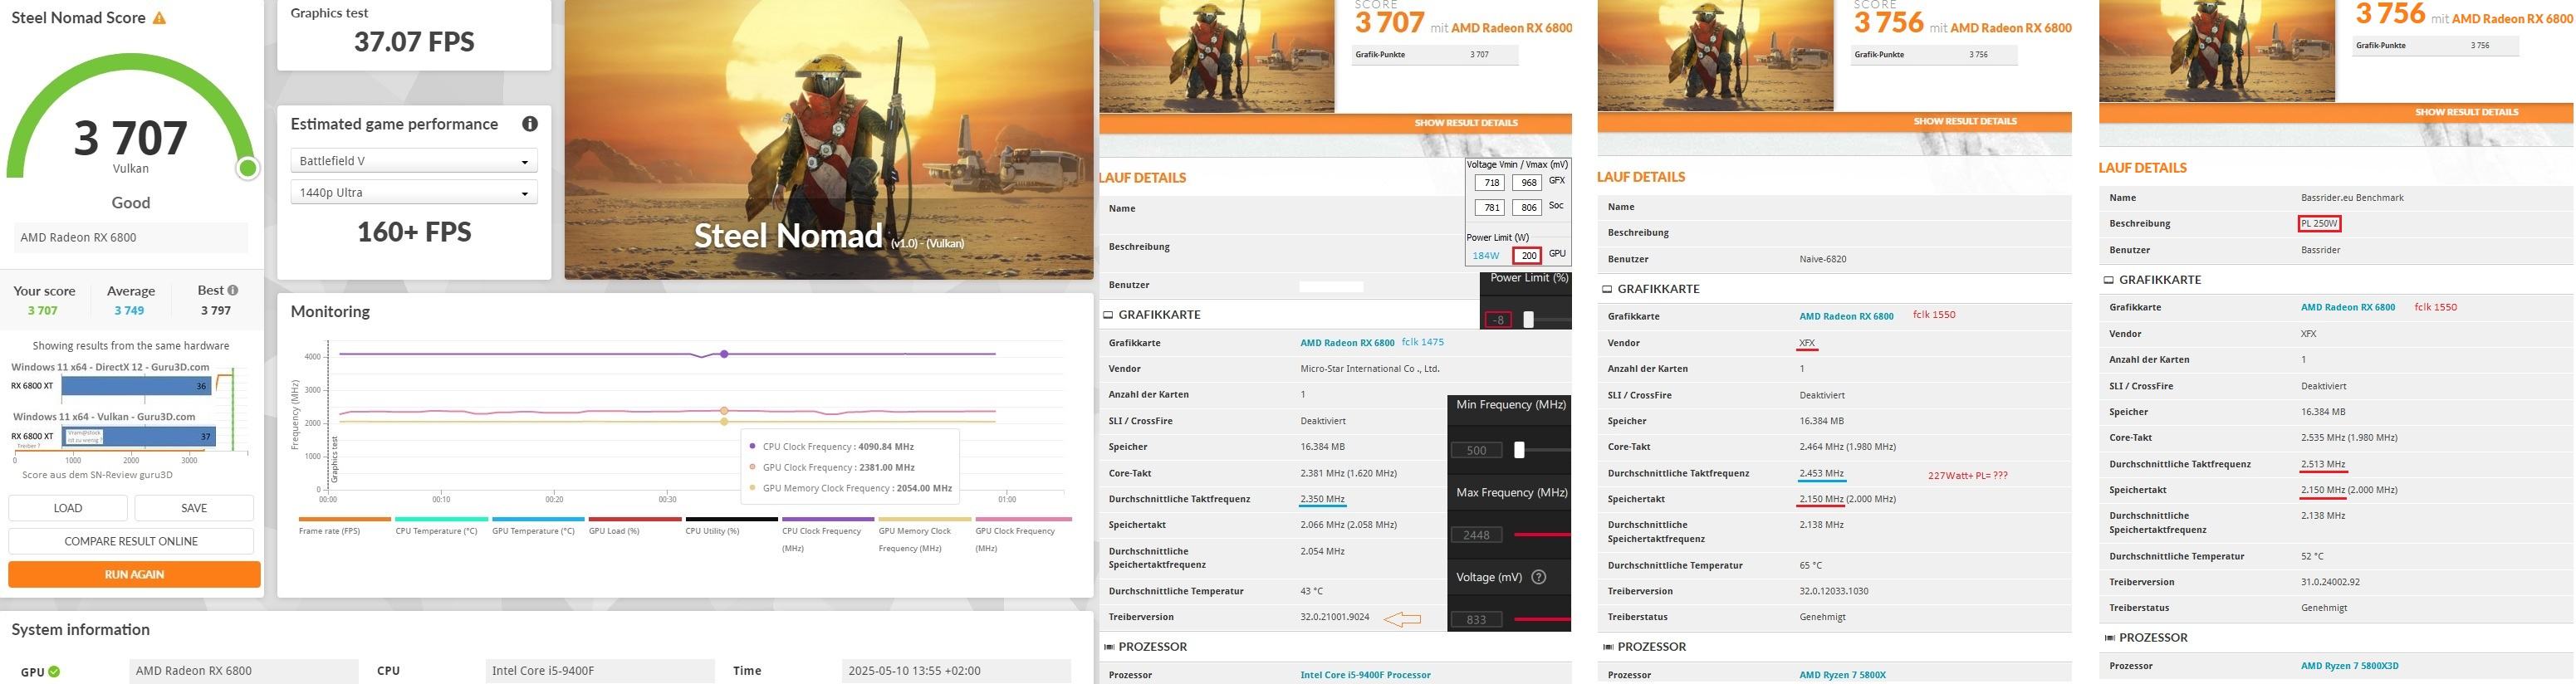
Task: Click the GRAFIKKARTE icon in Naive-6820 result page
Action: click(x=1607, y=289)
